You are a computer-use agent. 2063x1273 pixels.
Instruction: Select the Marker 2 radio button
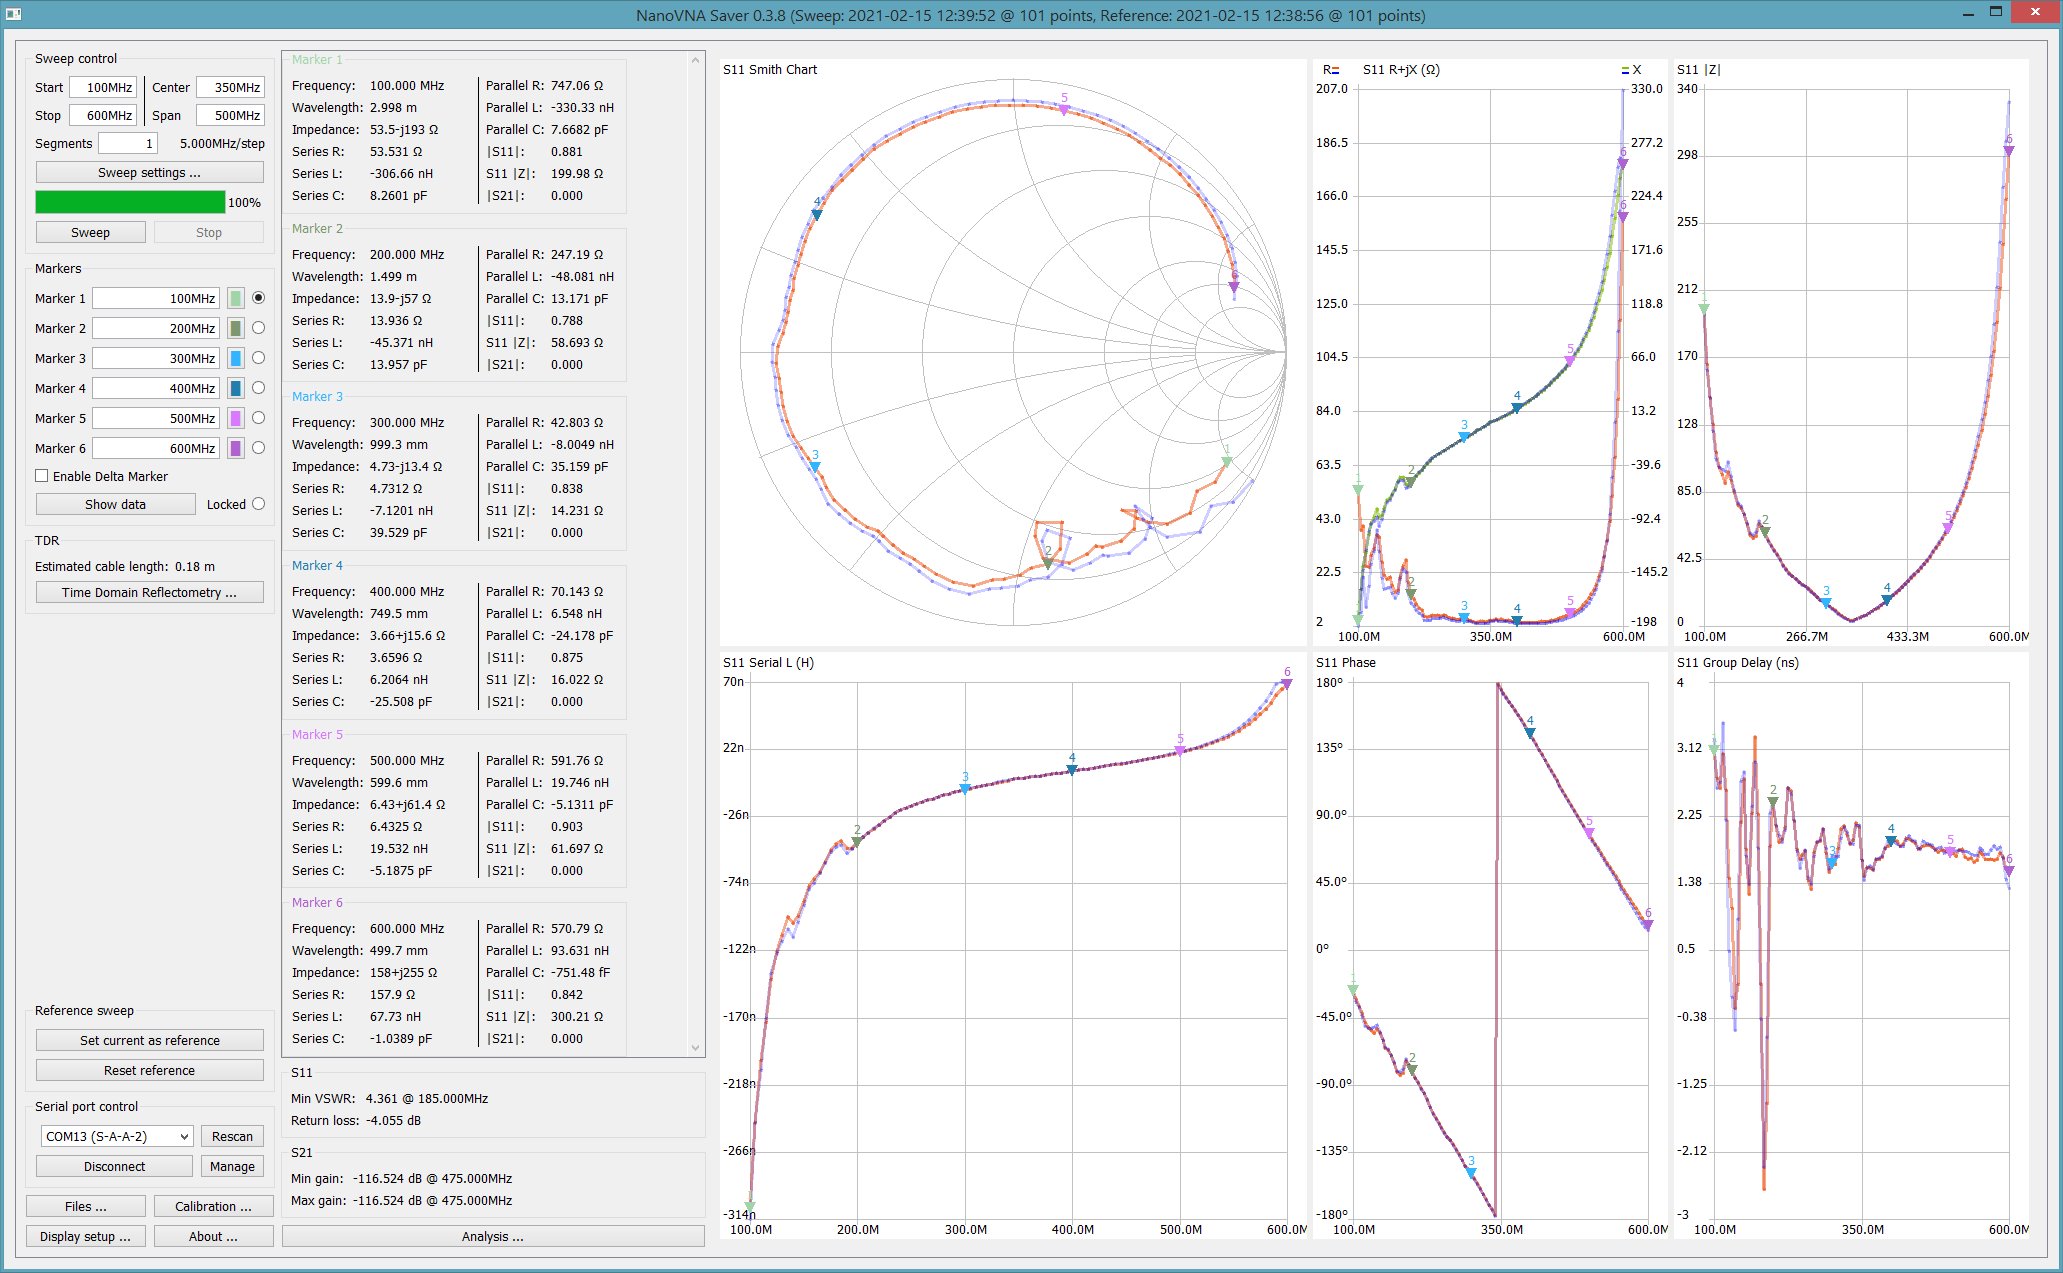259,328
